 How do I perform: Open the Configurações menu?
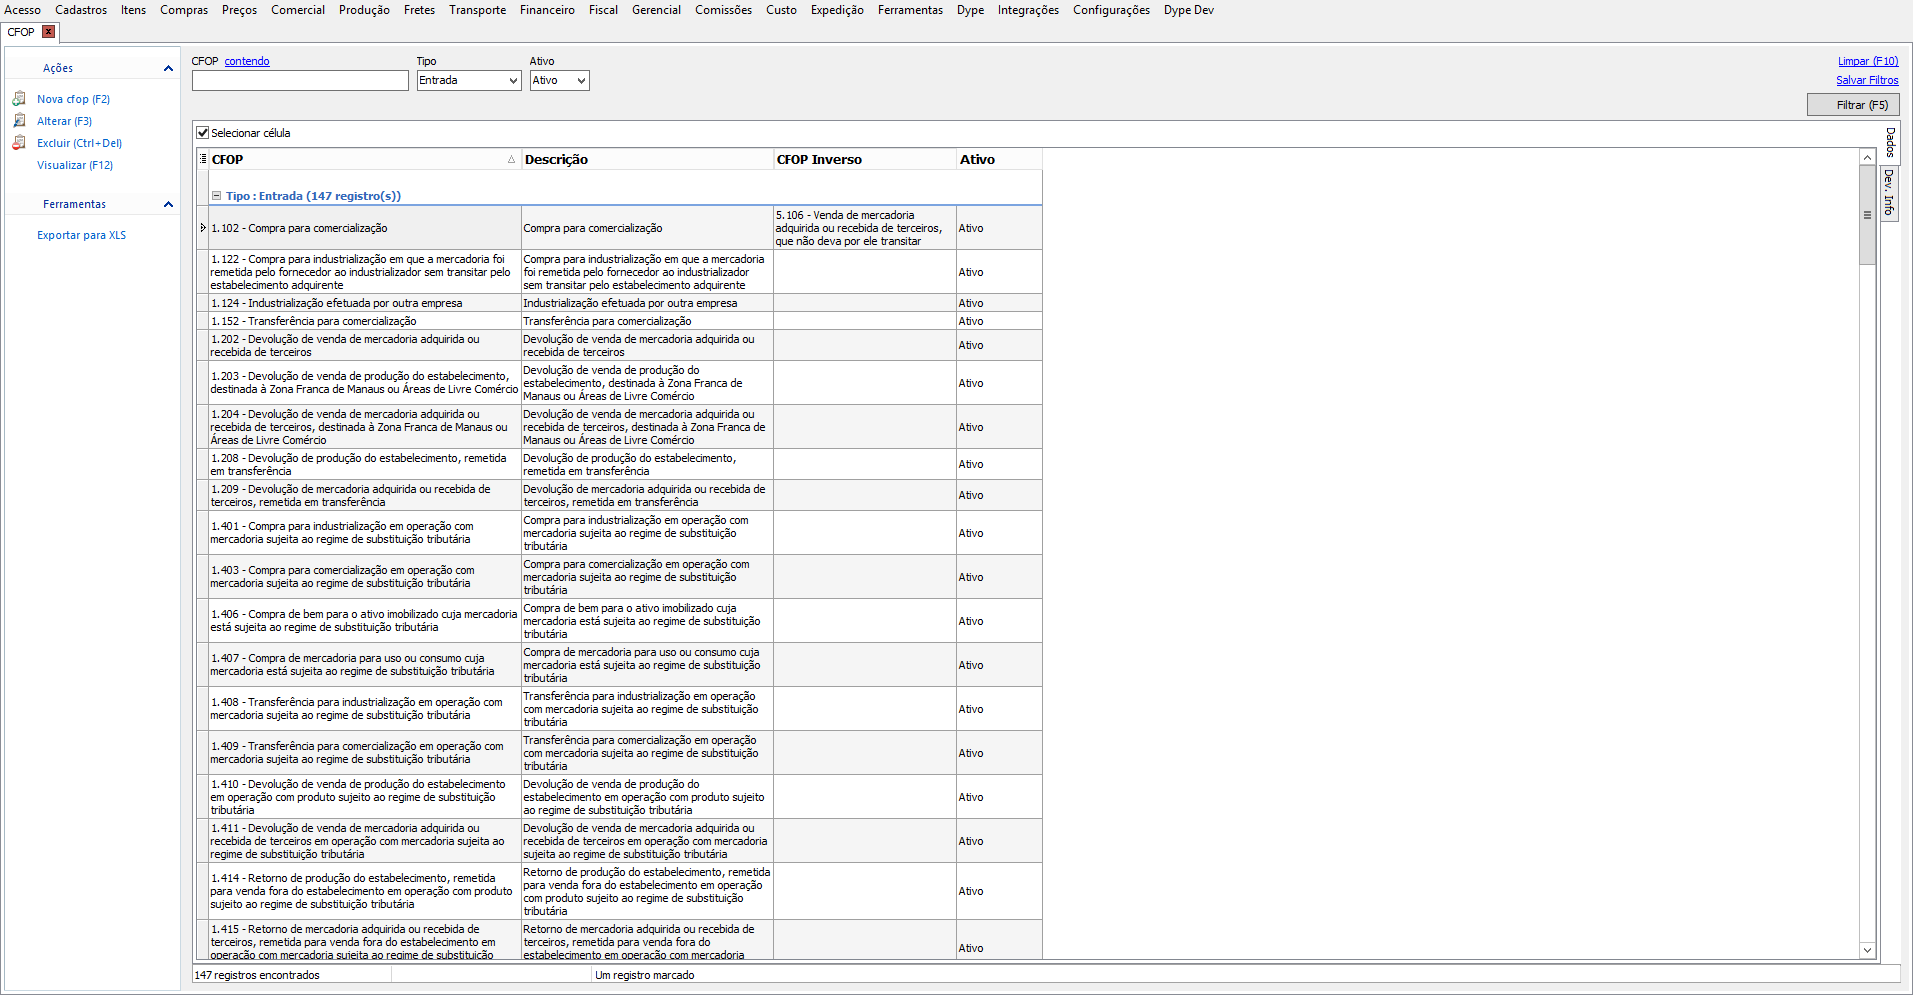[x=1111, y=10]
